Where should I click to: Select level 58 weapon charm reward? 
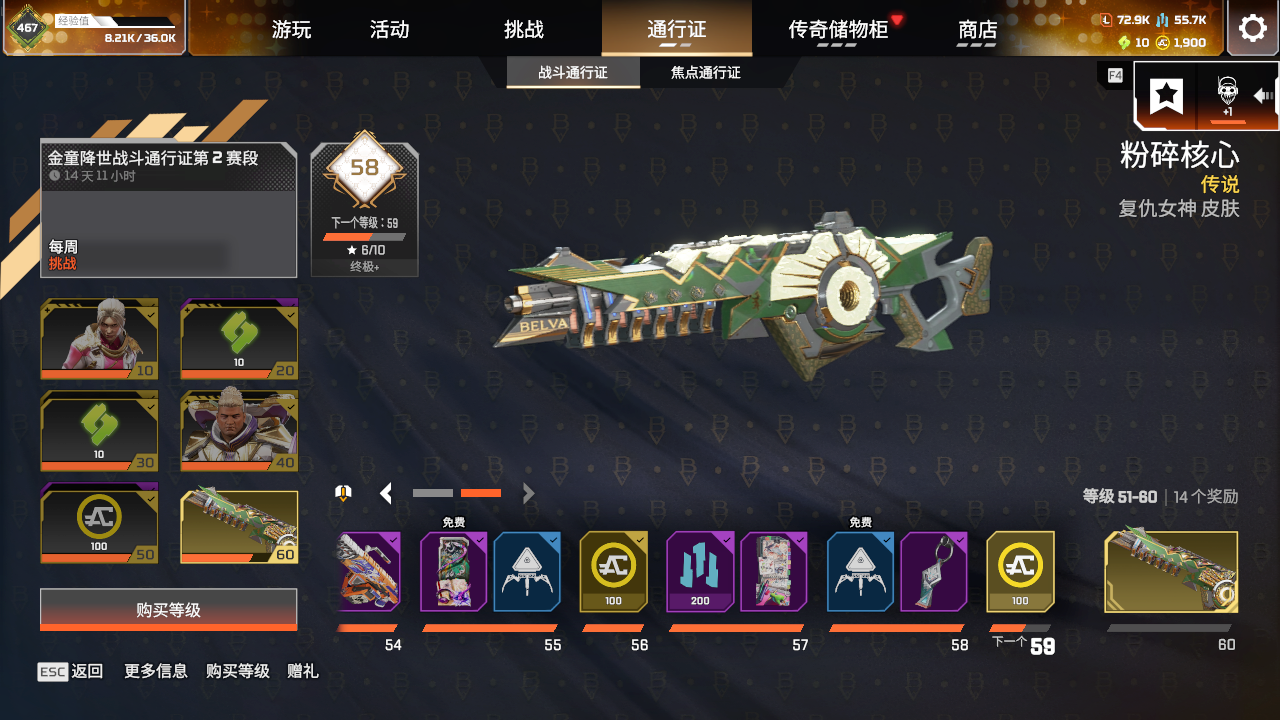click(934, 571)
